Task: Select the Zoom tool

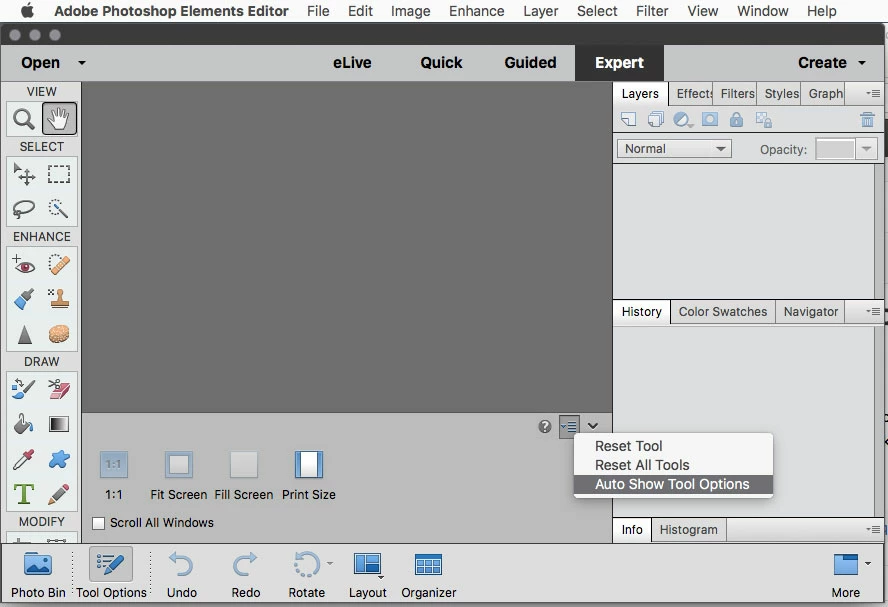Action: click(x=24, y=119)
